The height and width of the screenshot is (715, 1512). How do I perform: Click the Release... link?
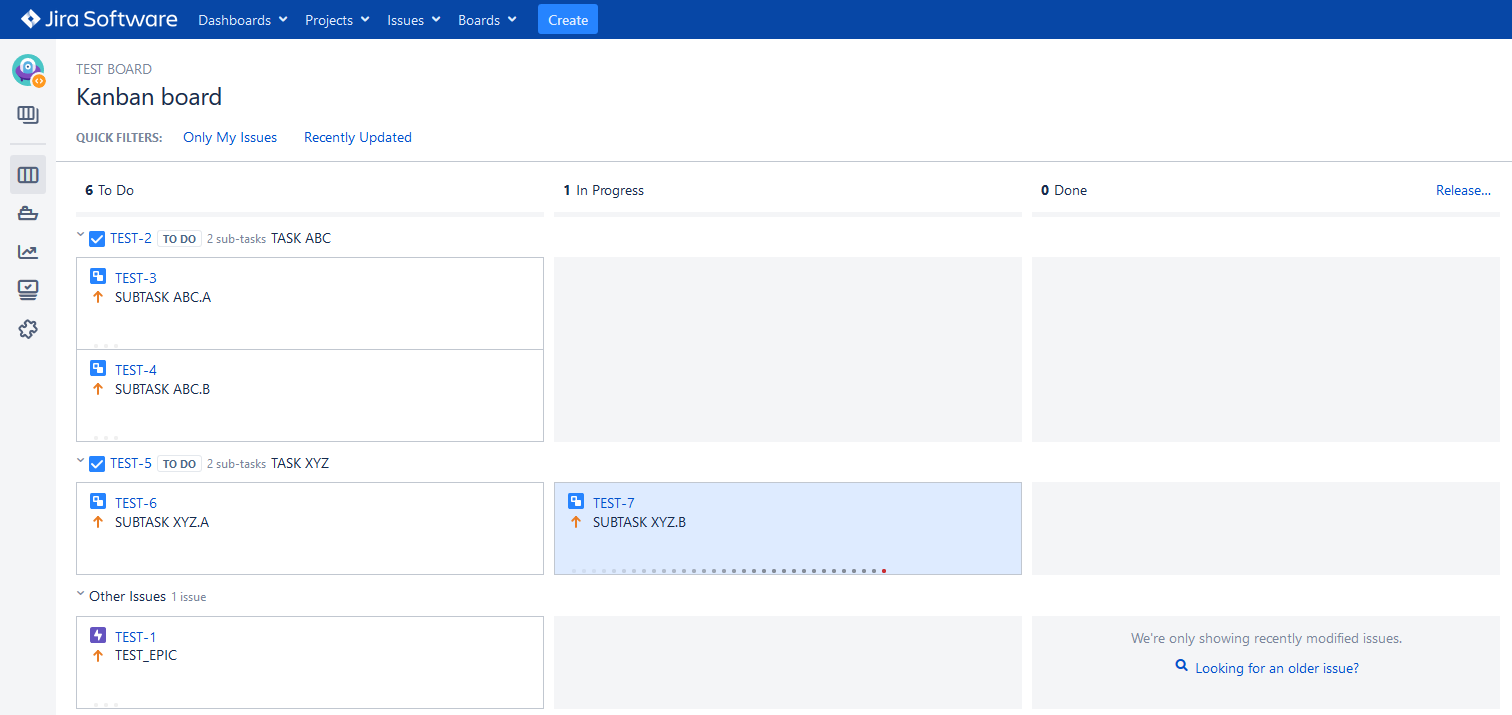click(1463, 190)
